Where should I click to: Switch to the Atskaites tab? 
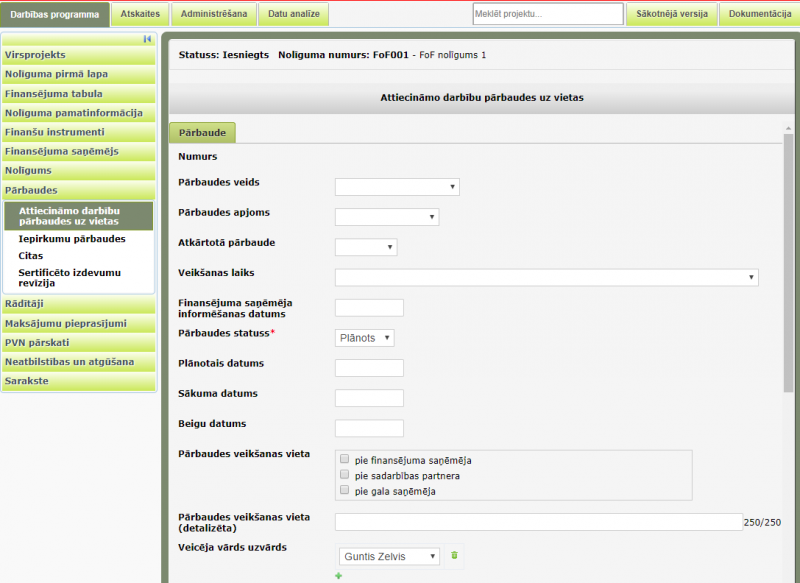pos(139,14)
